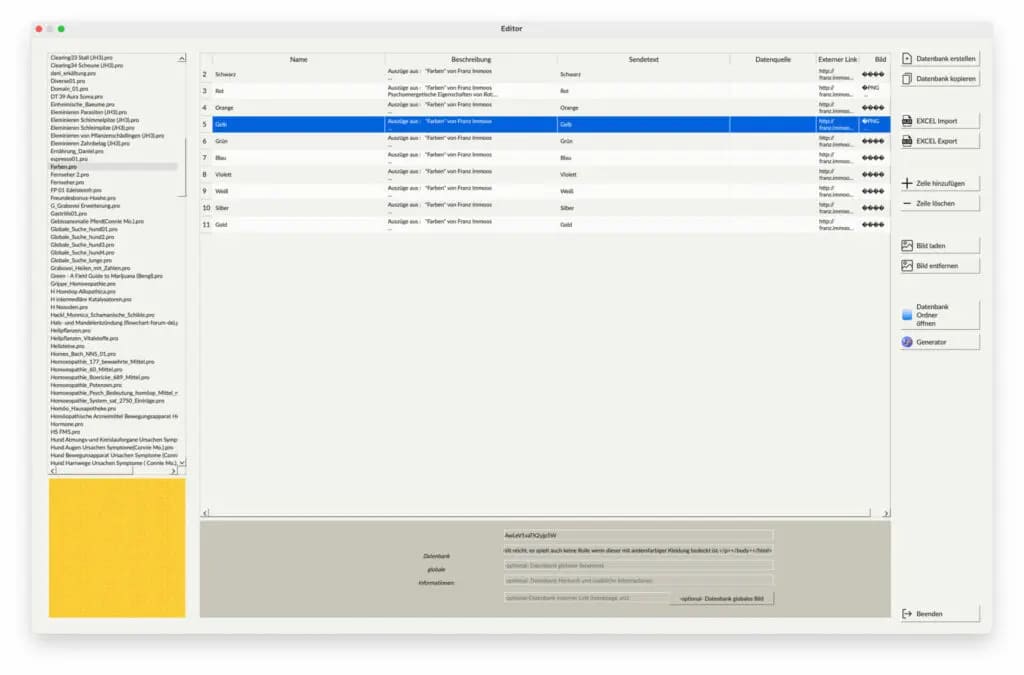Click the Datenbank kopieren icon
Screen dimensions: 1024x675
click(907, 79)
